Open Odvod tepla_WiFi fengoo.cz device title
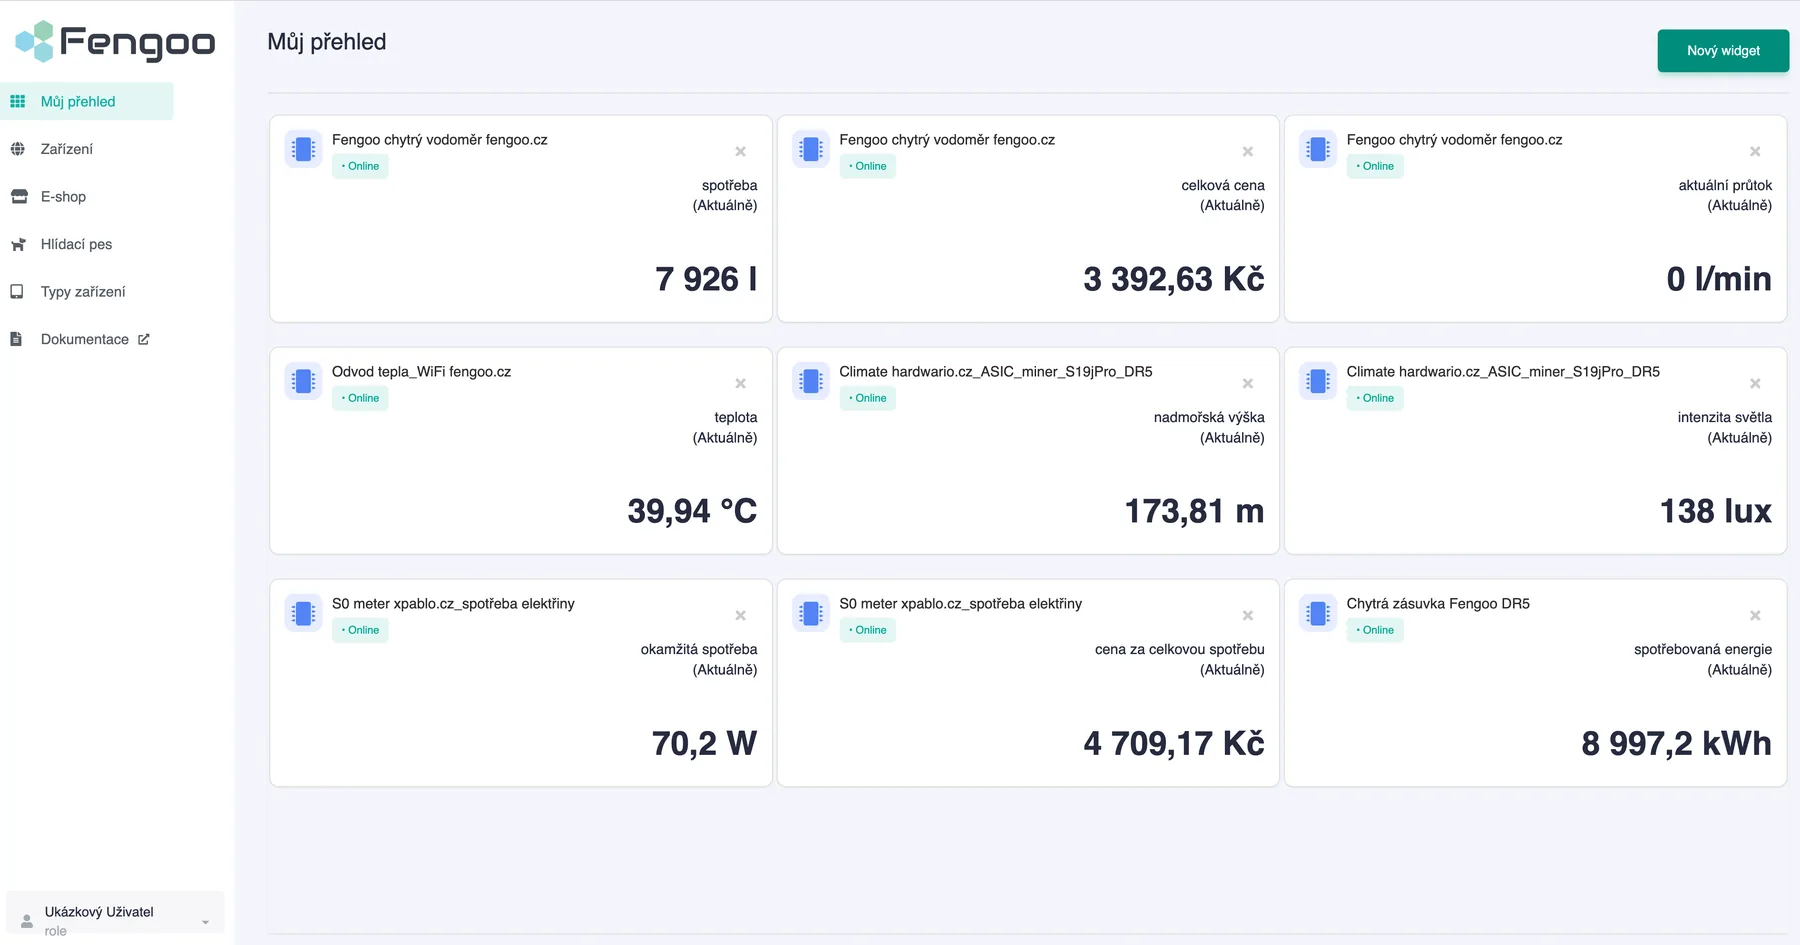1800x945 pixels. 421,372
